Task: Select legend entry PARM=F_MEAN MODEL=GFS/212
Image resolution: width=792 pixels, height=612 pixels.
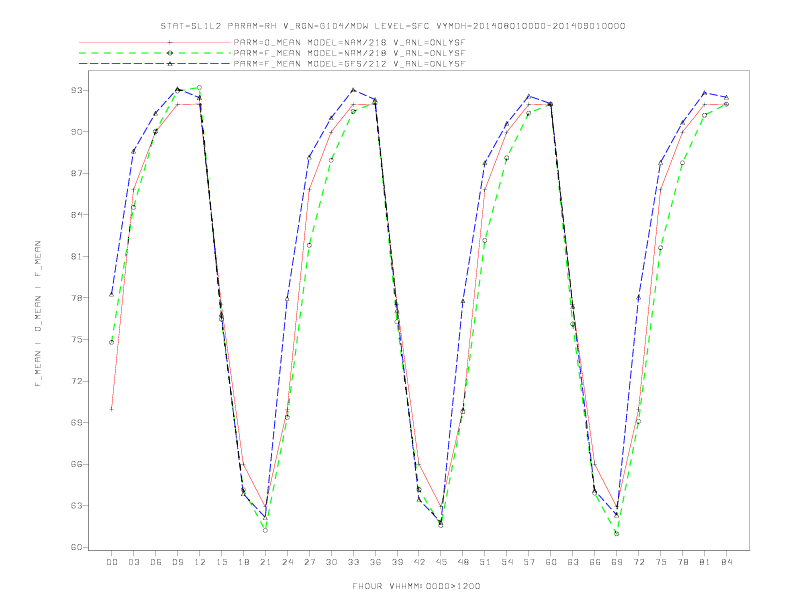Action: coord(349,64)
